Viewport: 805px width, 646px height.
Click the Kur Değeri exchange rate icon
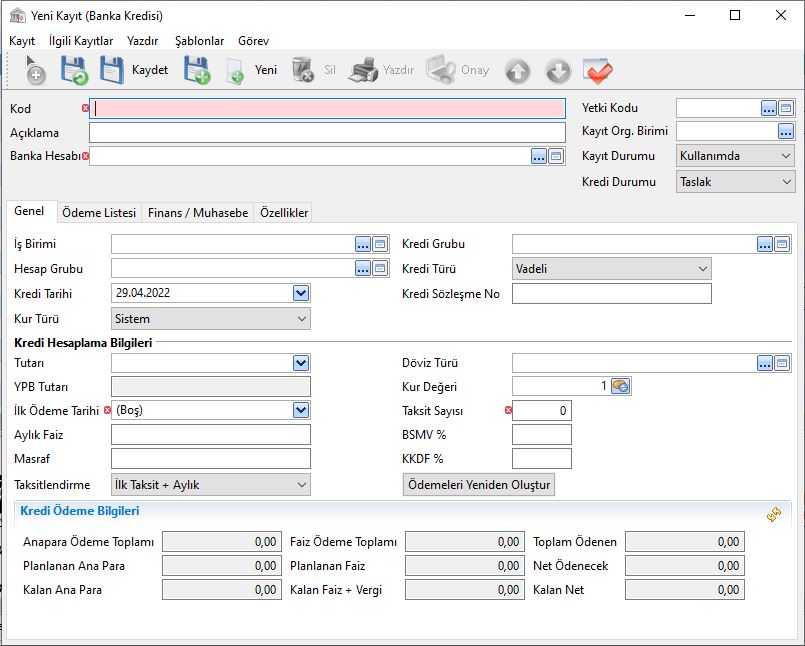620,386
